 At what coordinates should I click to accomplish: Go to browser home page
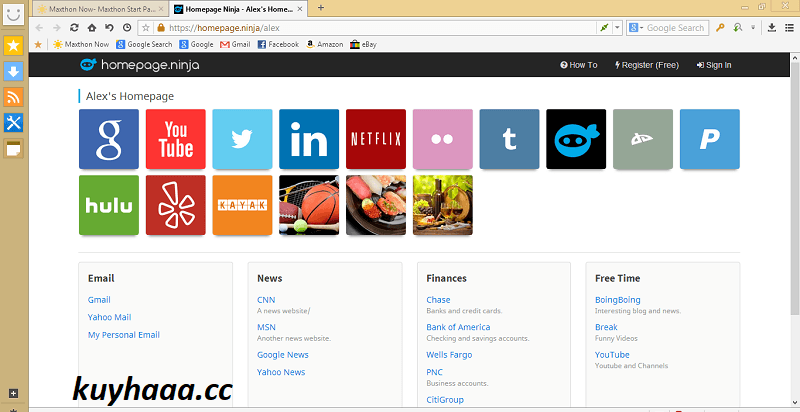(x=92, y=28)
